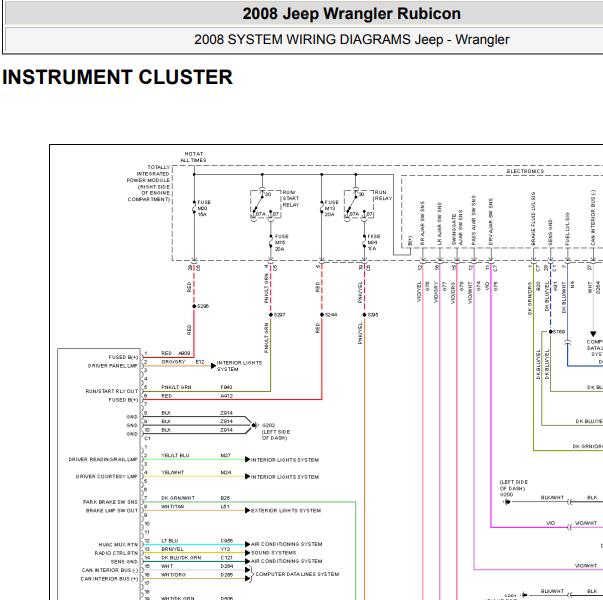Click the "S169" splice label
Viewport: 603px width, 600px height.
[559, 331]
